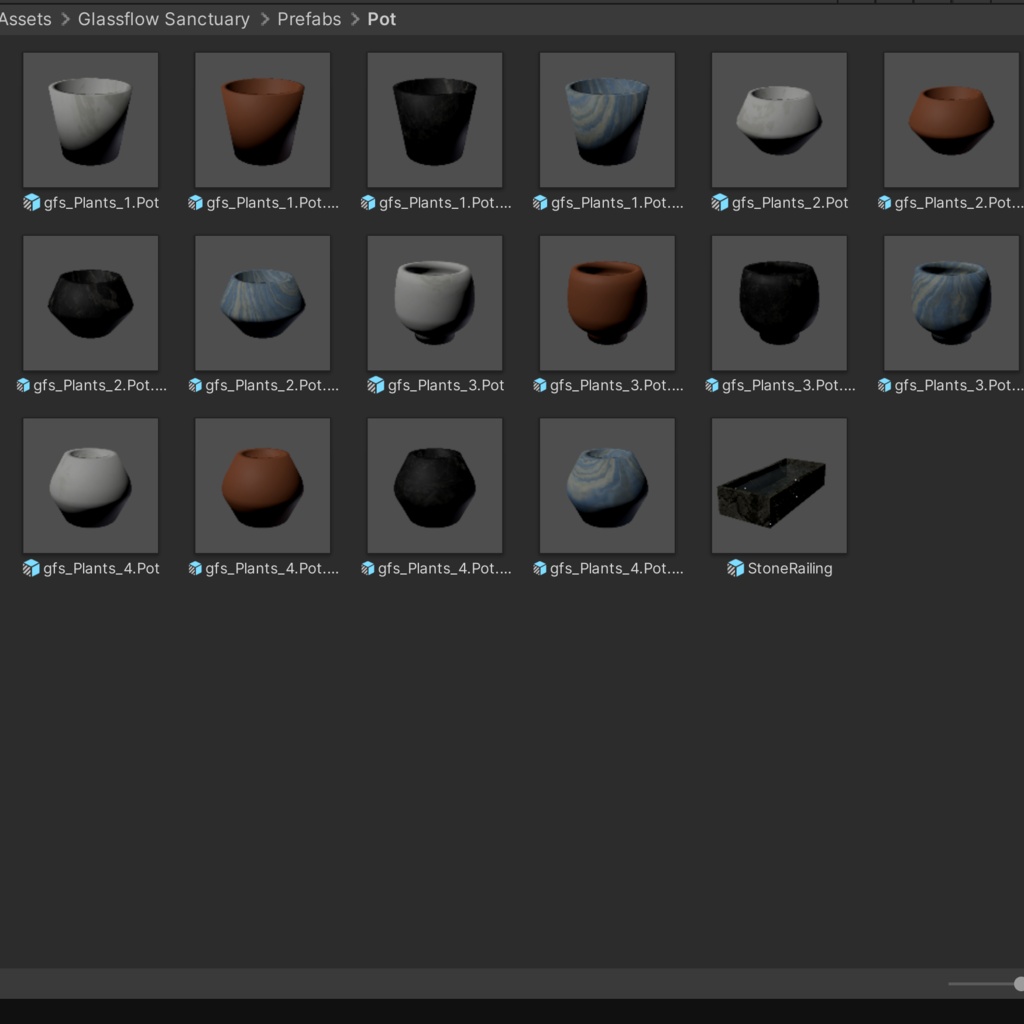
Task: Click the prefab cube icon beside gfs_Plants_3.Pot
Action: [x=376, y=385]
